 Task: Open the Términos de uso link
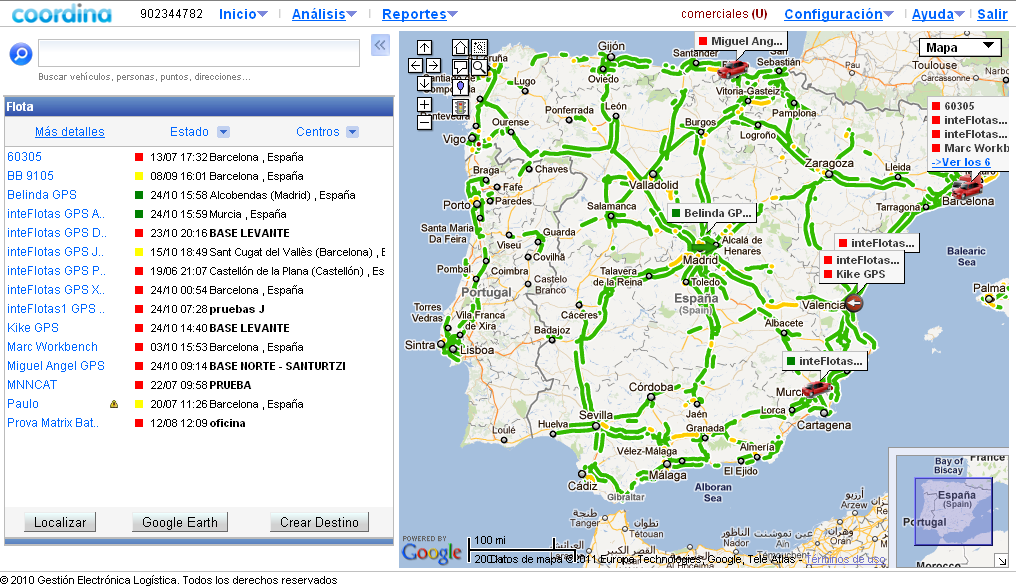[x=845, y=559]
